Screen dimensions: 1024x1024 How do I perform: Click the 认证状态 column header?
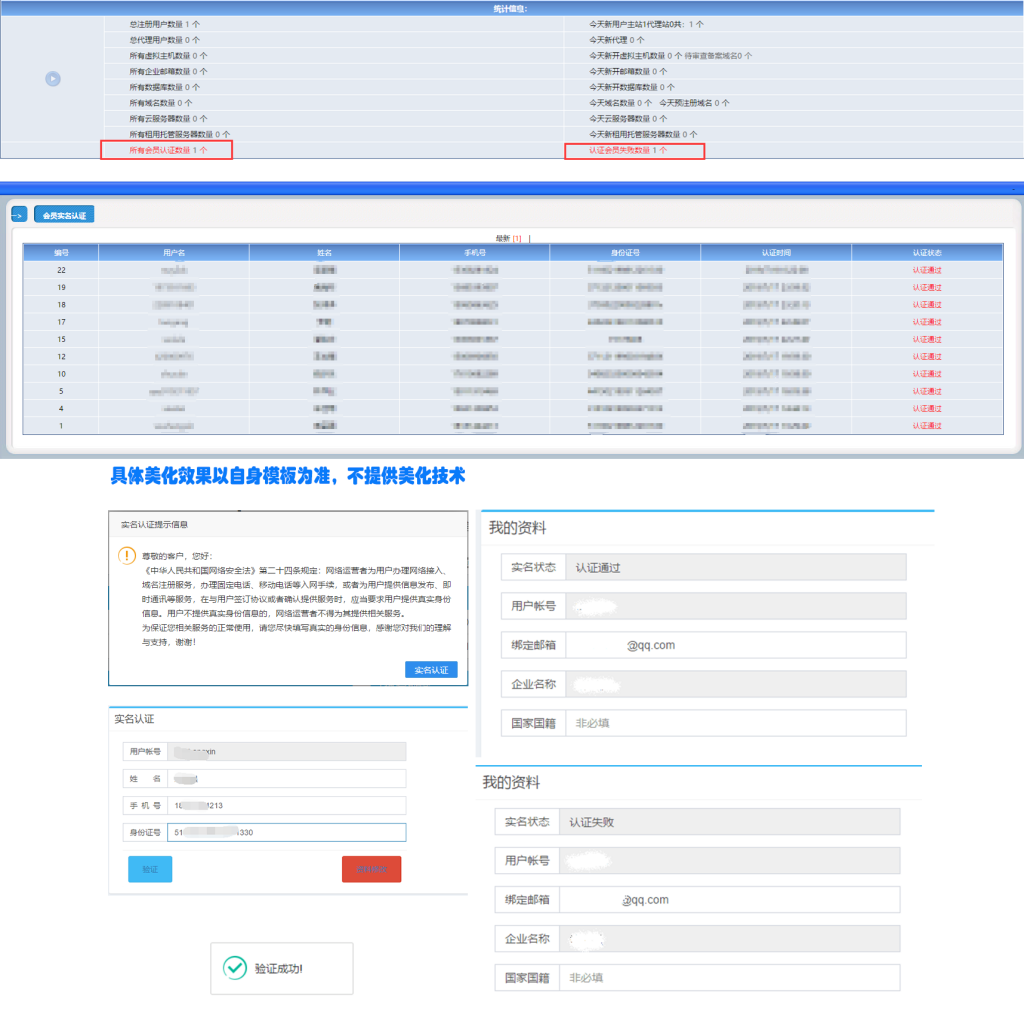pyautogui.click(x=926, y=253)
